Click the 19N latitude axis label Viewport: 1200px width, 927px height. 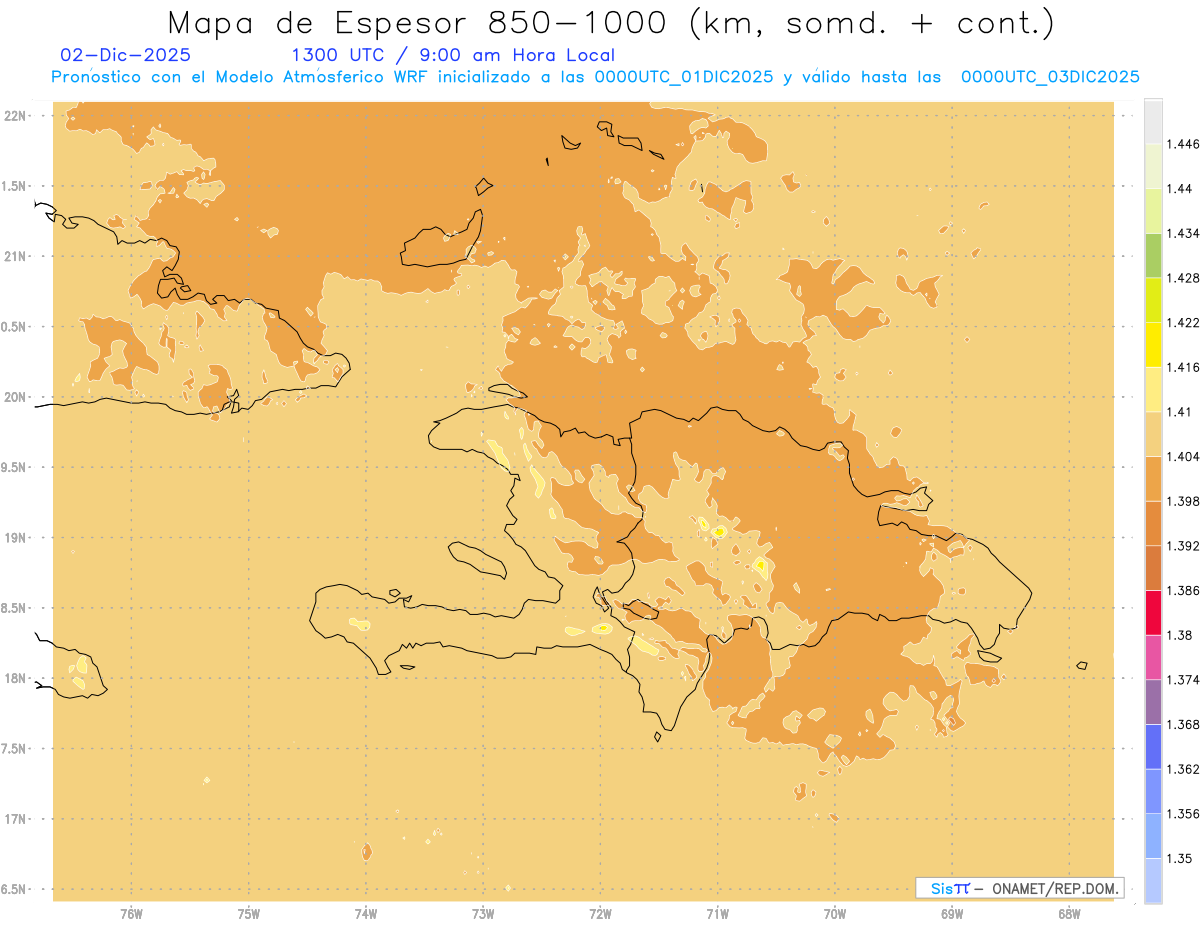(x=17, y=537)
